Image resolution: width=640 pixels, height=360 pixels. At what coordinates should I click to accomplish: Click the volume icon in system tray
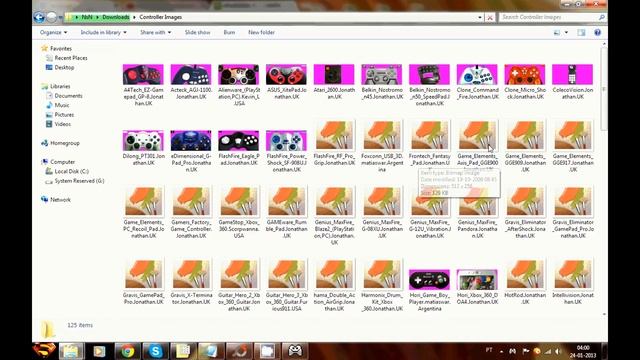click(x=558, y=351)
